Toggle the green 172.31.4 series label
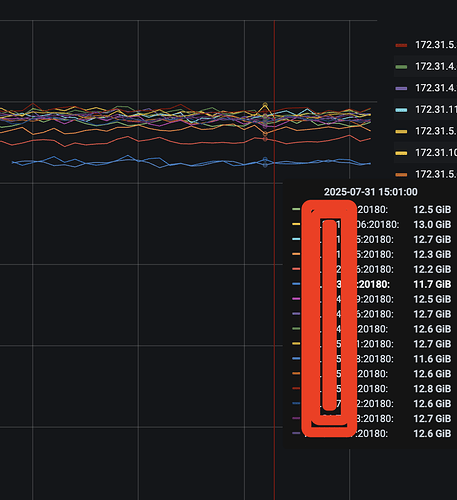 [x=436, y=66]
